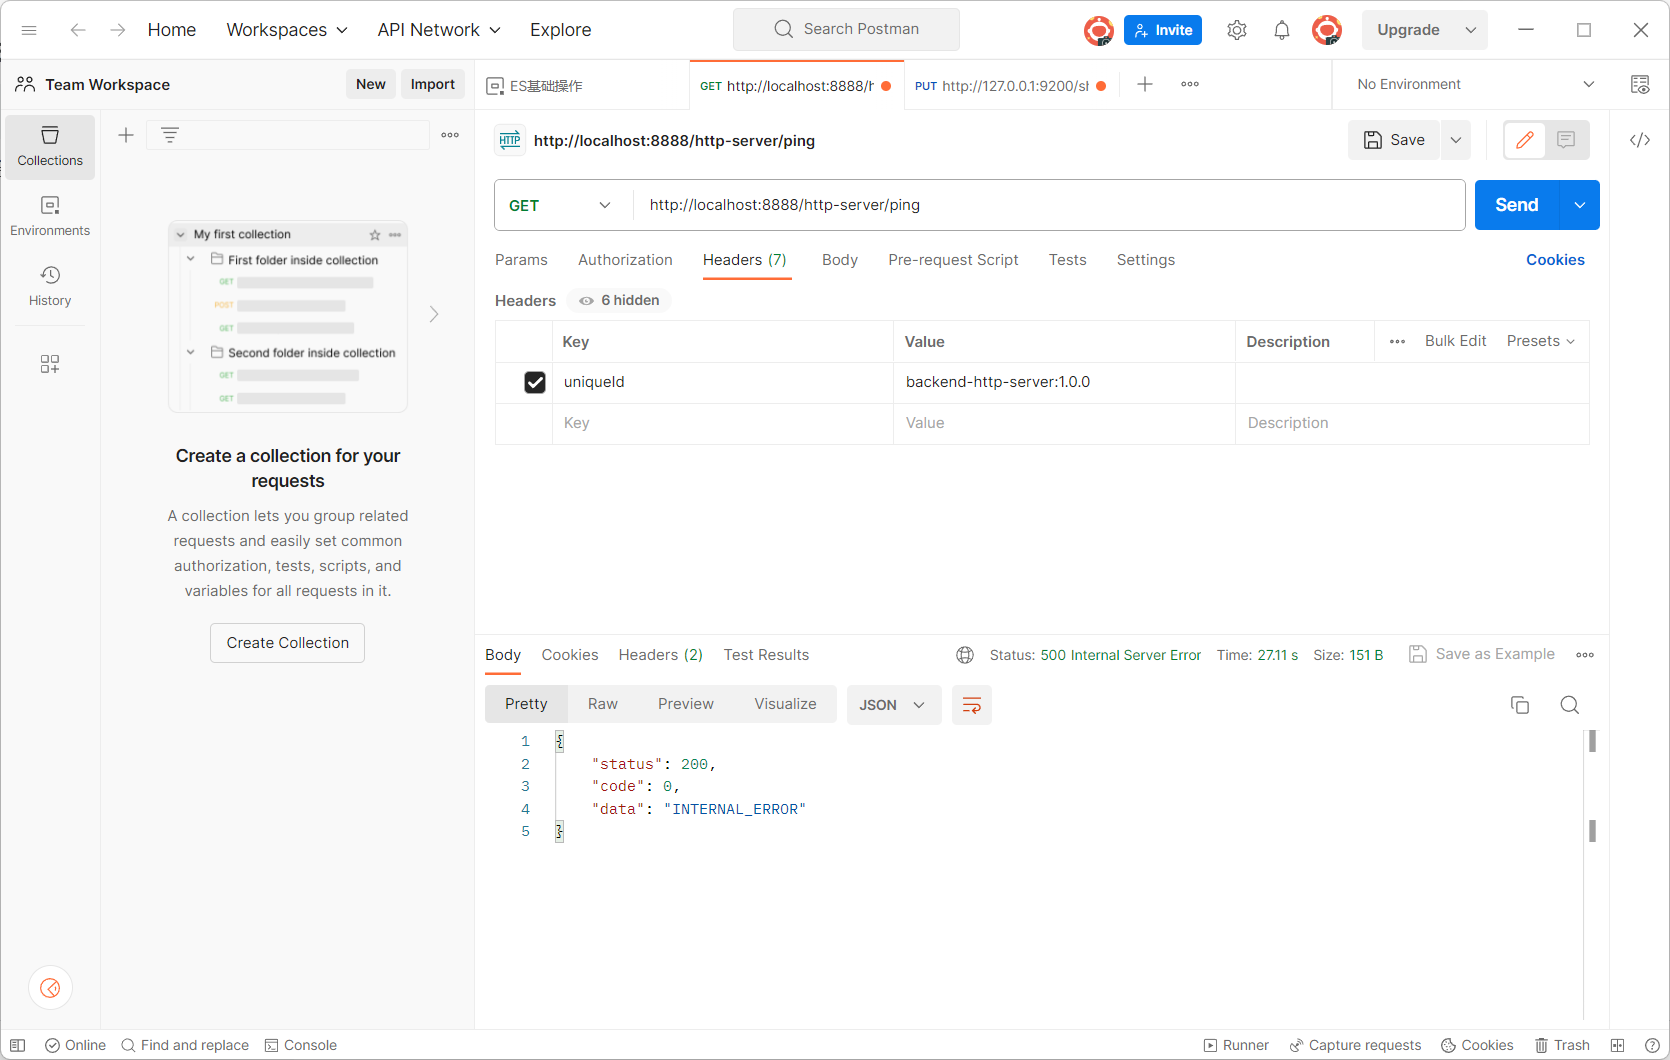Open the environment quick look icon

tap(1640, 84)
